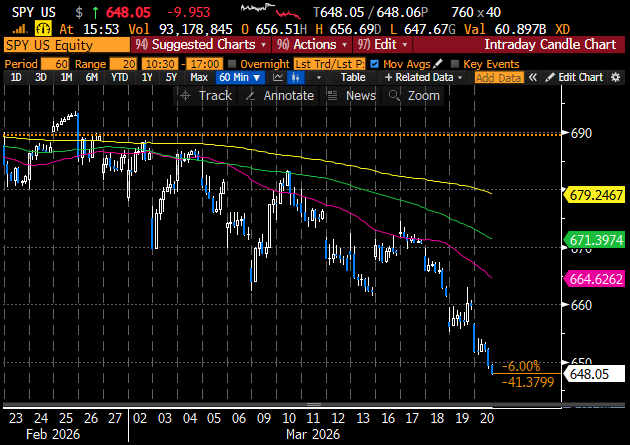
Task: Open the Actions dropdown menu
Action: click(x=312, y=45)
